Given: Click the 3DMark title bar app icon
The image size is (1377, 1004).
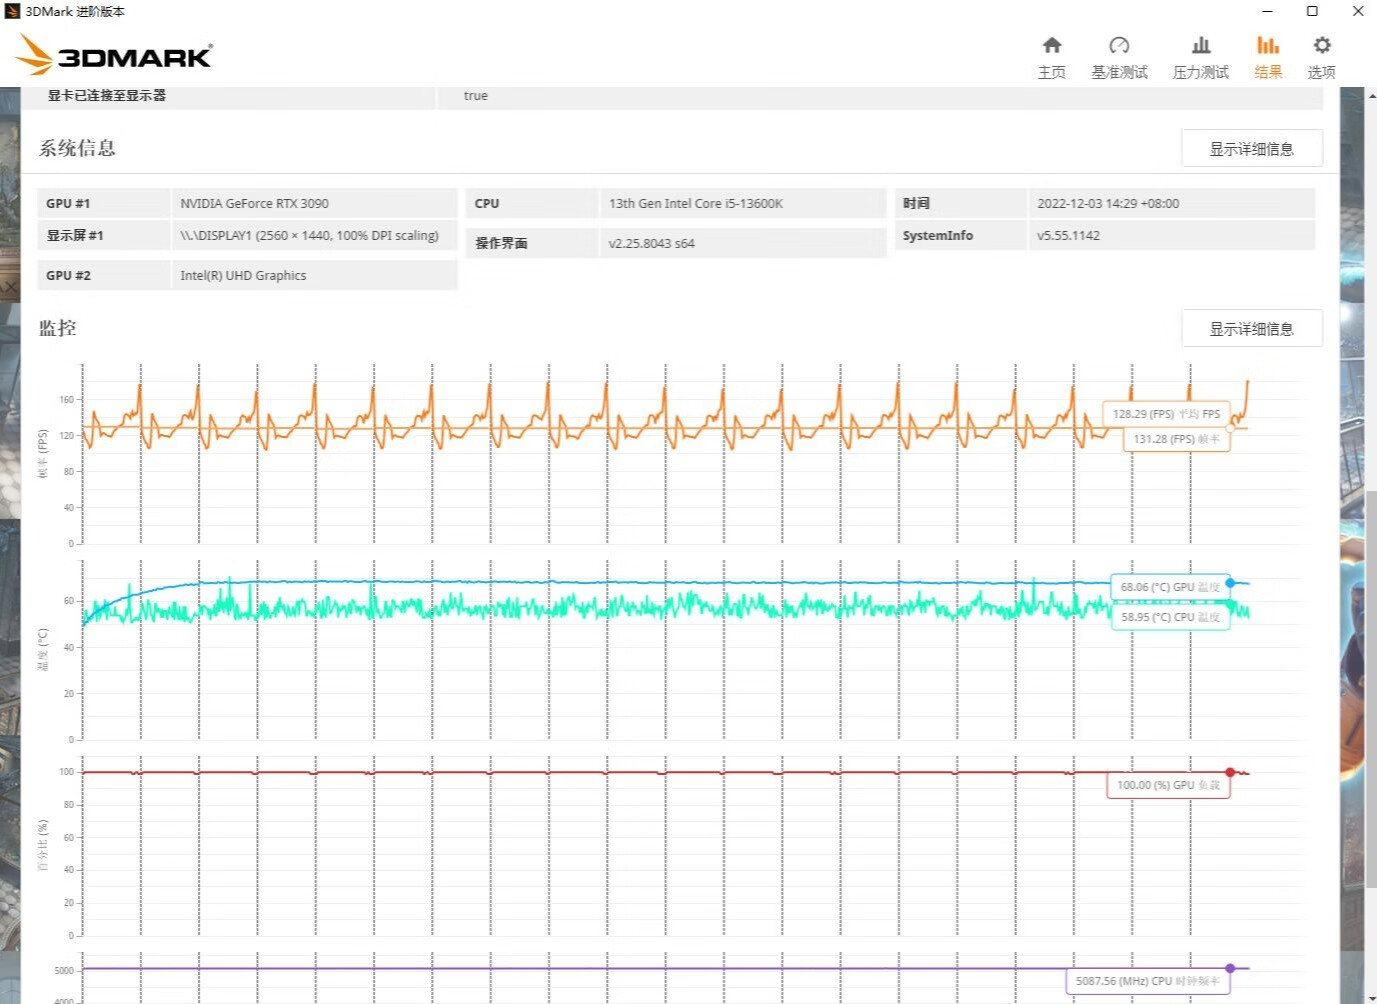Looking at the screenshot, I should pos(12,11).
